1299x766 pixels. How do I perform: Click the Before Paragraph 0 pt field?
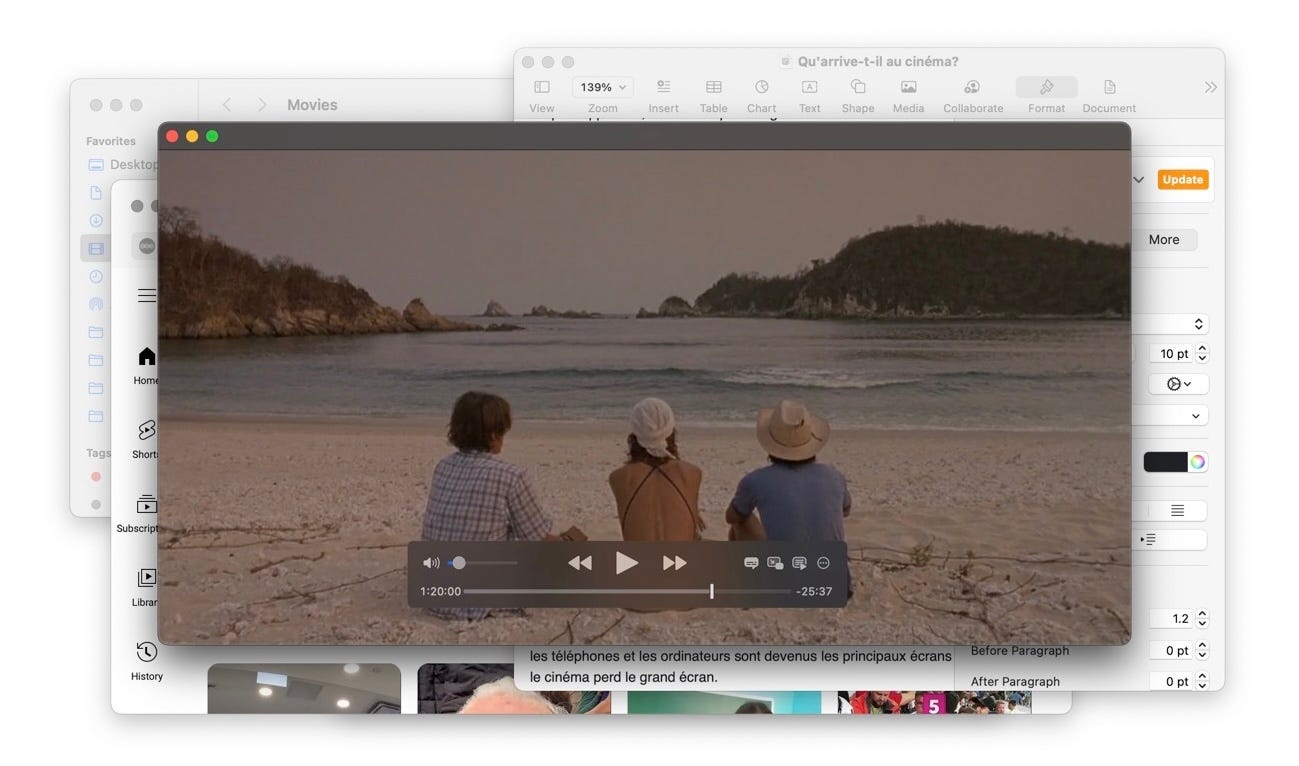click(x=1171, y=650)
